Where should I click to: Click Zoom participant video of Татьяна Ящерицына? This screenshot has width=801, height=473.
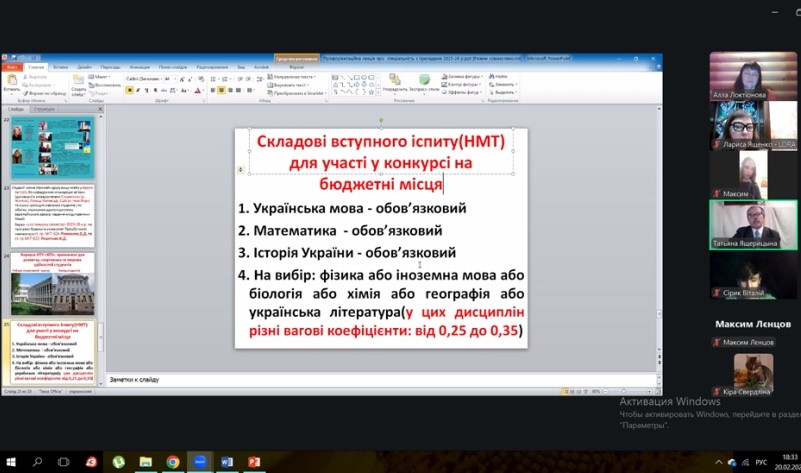click(753, 225)
